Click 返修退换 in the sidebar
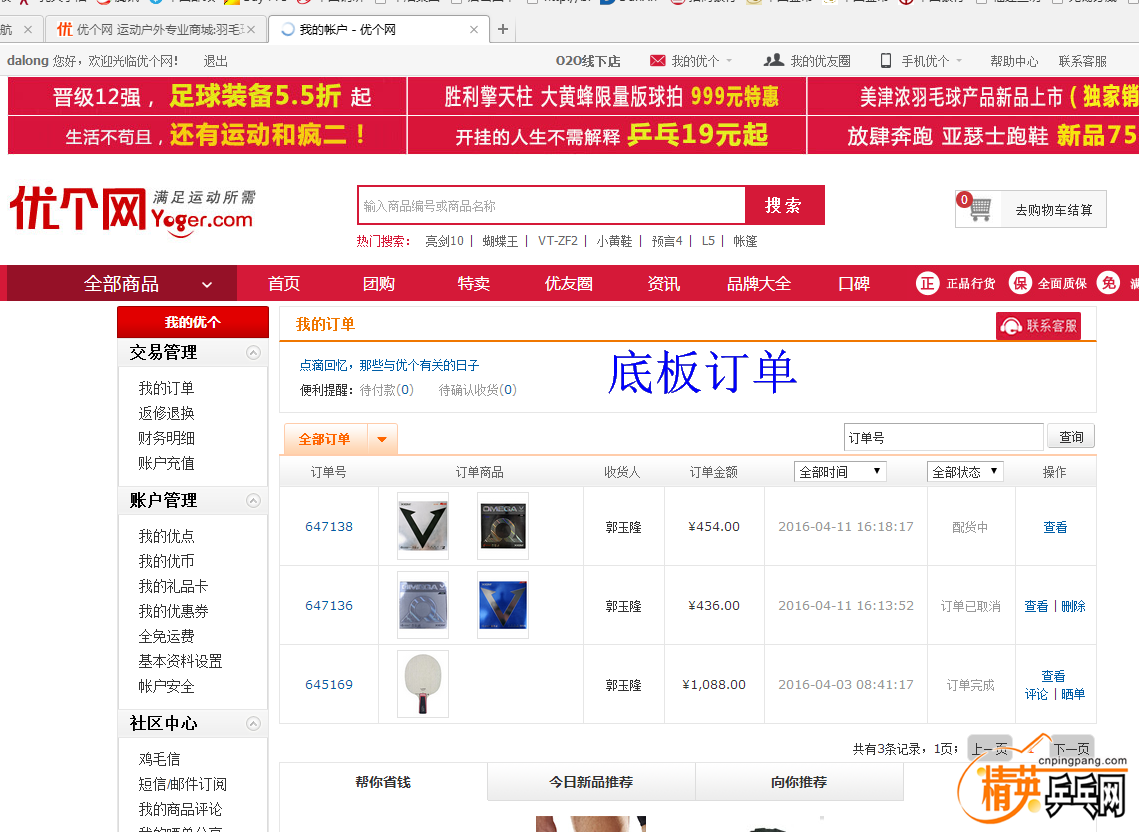1139x832 pixels. 166,413
